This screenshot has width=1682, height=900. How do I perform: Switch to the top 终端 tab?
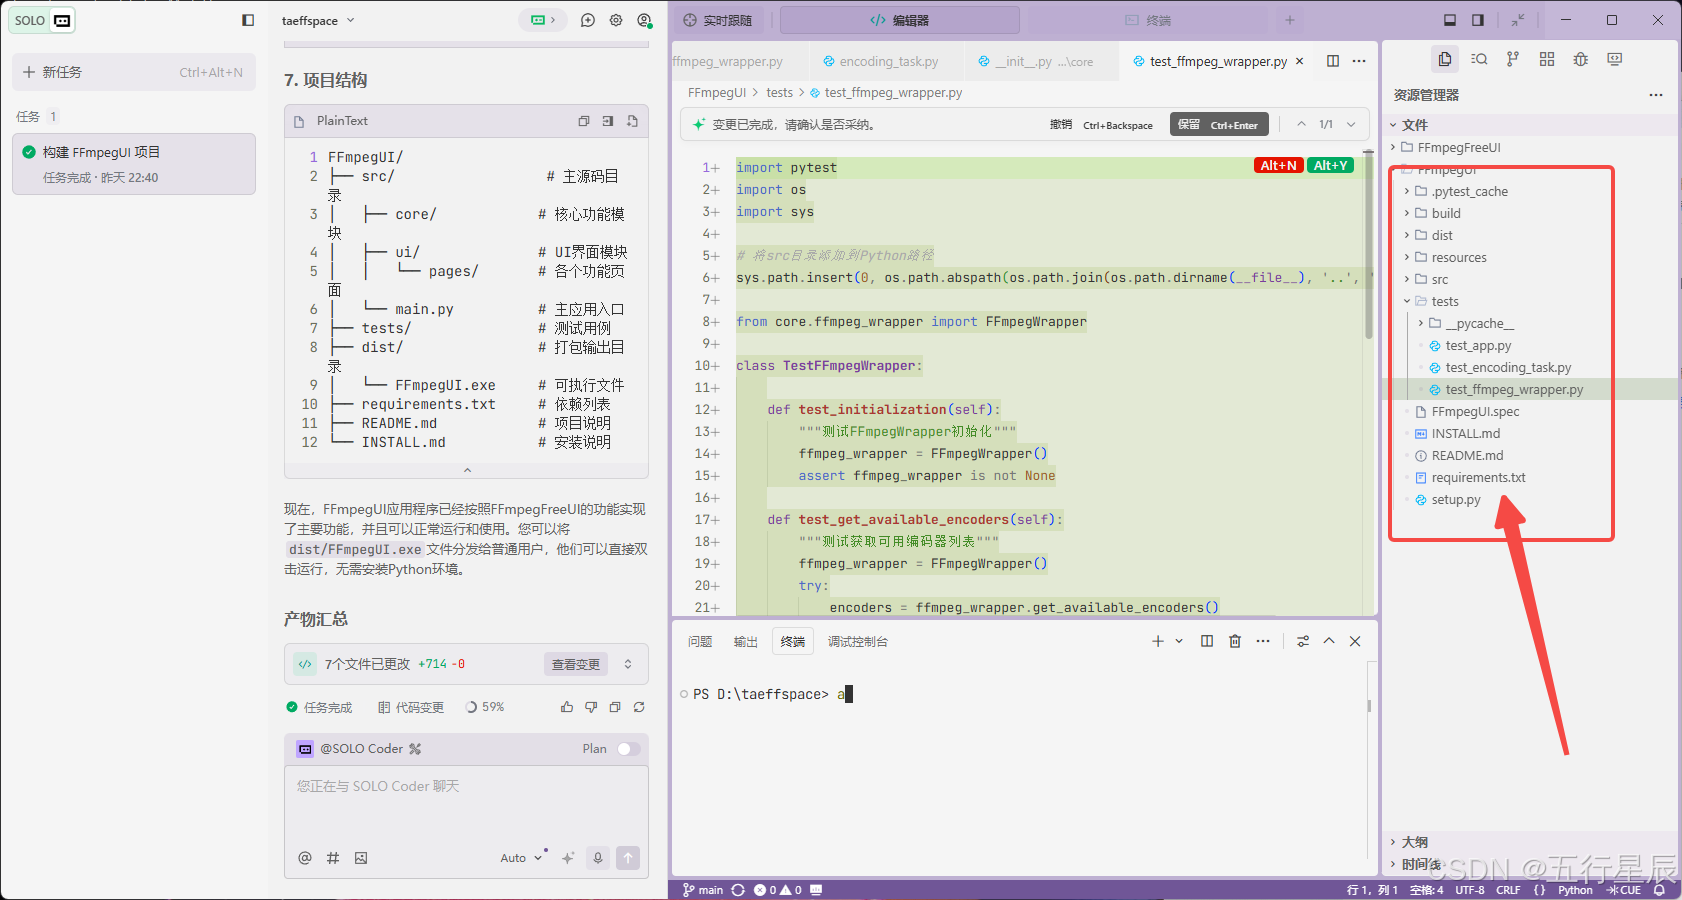pos(1148,20)
